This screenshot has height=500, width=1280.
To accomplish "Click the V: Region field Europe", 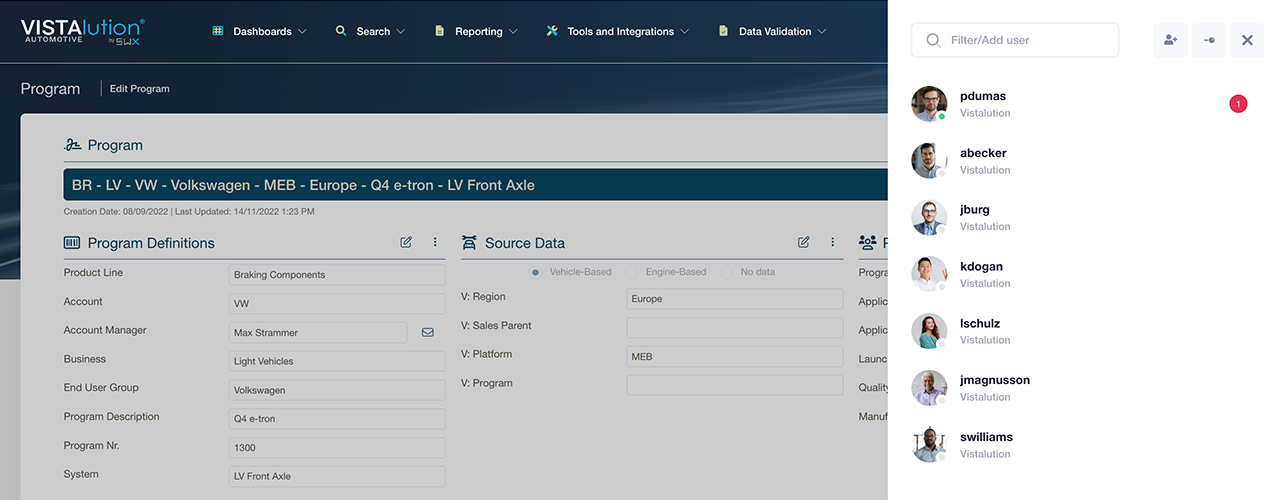I will click(735, 299).
